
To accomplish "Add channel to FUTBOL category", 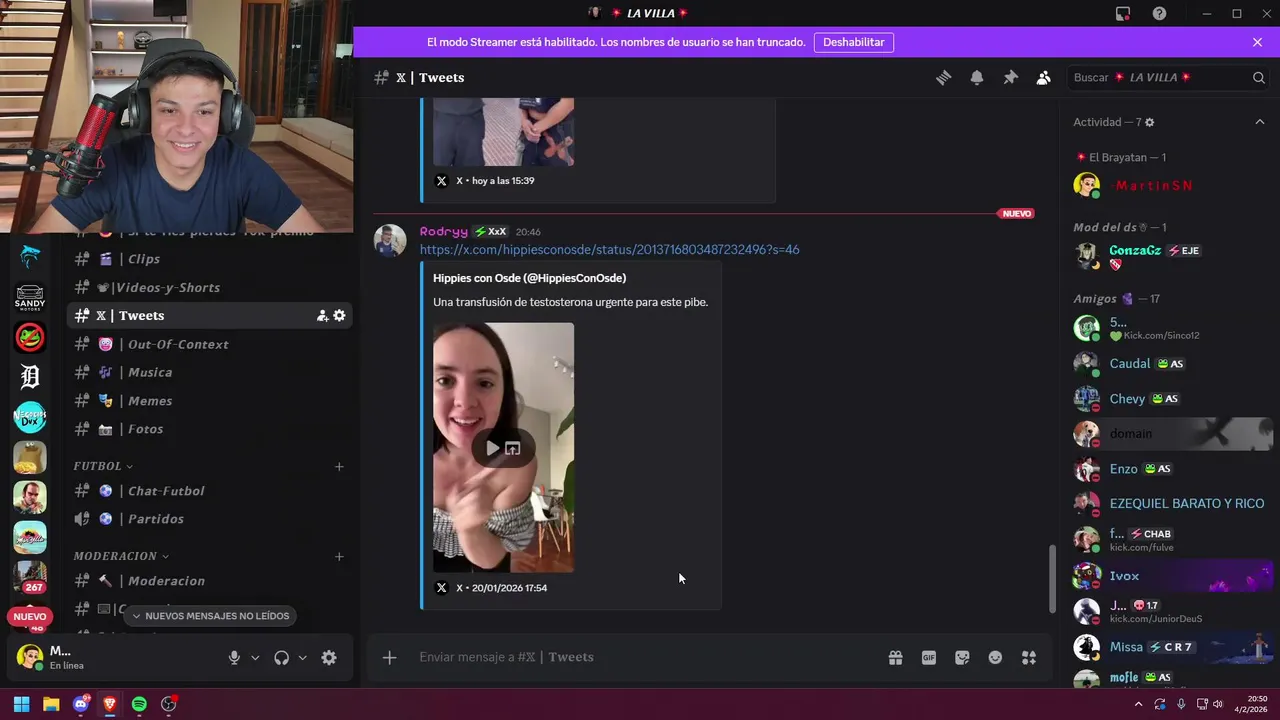I will [339, 466].
